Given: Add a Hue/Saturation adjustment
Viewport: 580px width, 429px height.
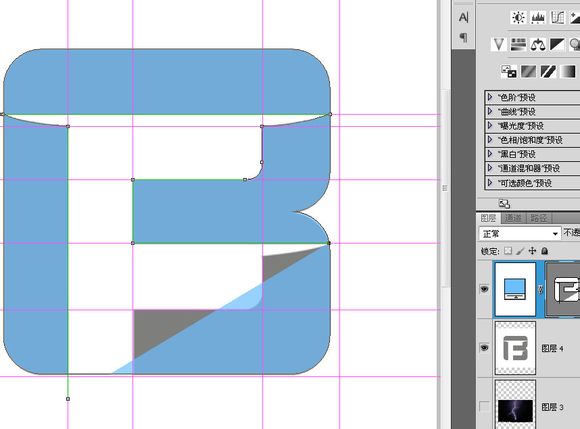Looking at the screenshot, I should click(518, 45).
